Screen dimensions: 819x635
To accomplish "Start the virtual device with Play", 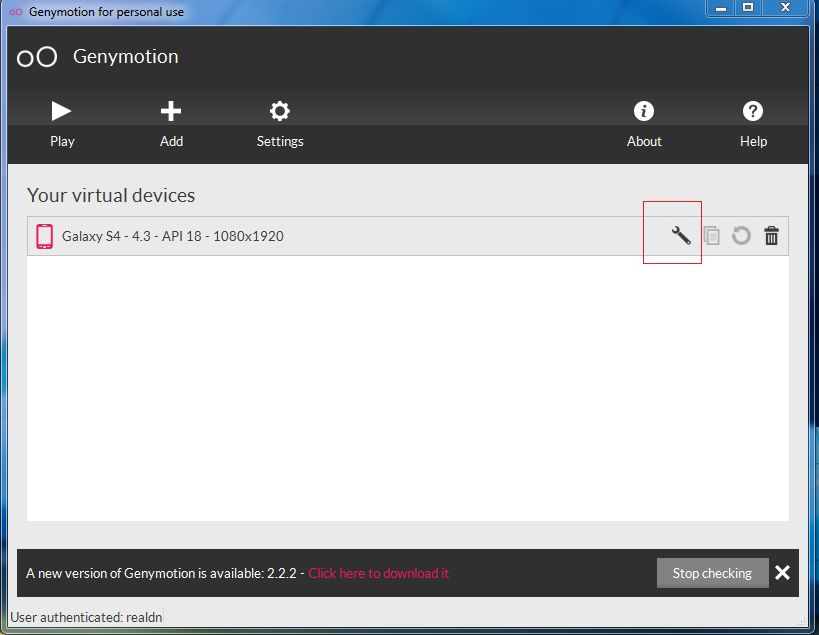I will (62, 124).
